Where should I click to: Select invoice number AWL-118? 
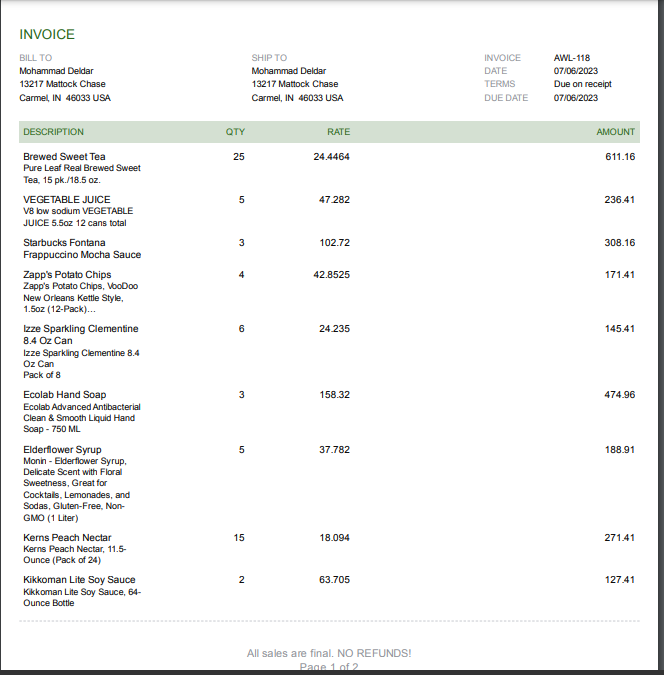pos(571,58)
